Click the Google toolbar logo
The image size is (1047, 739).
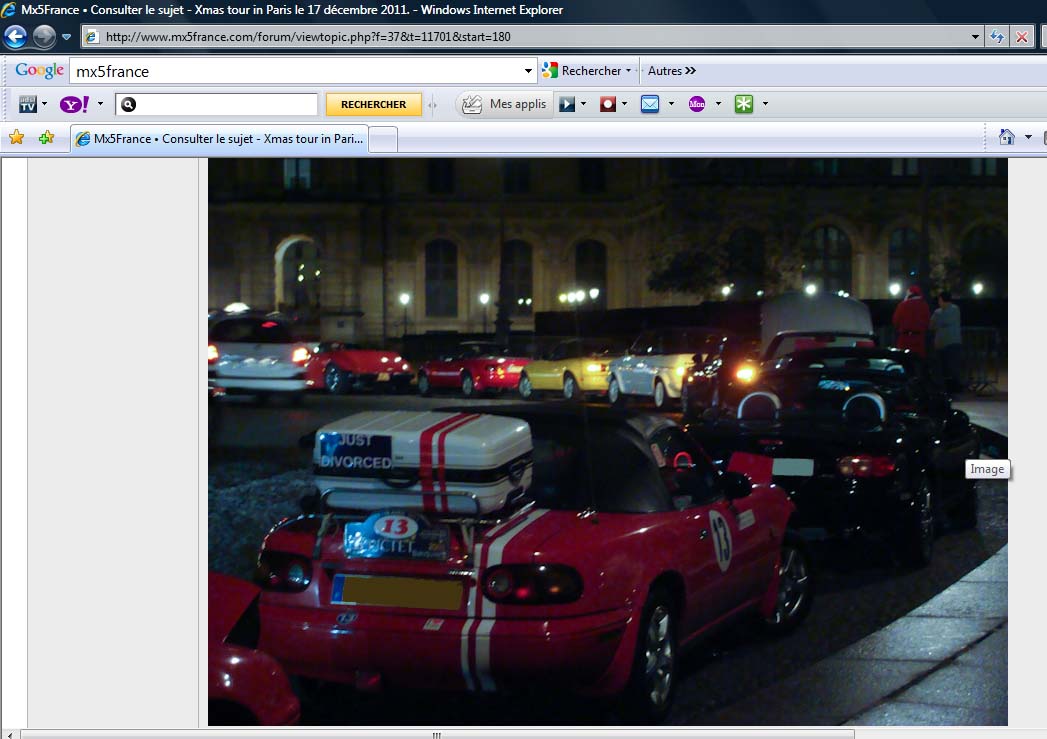(39, 70)
